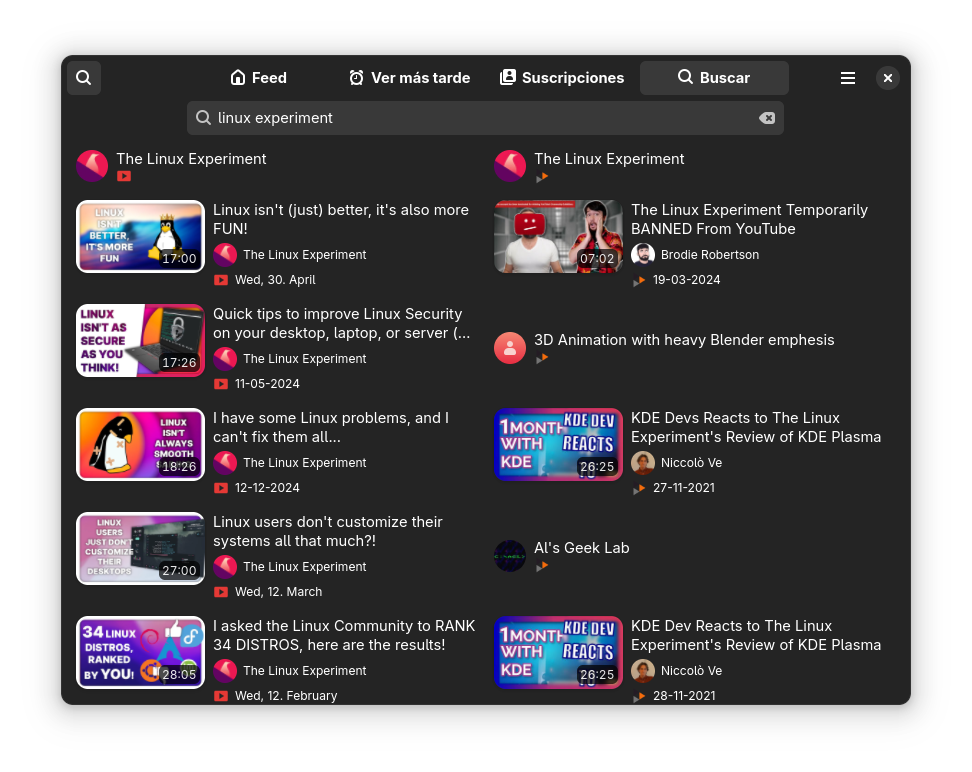
Task: Open the 3D Animation channel avatar
Action: [x=510, y=348]
